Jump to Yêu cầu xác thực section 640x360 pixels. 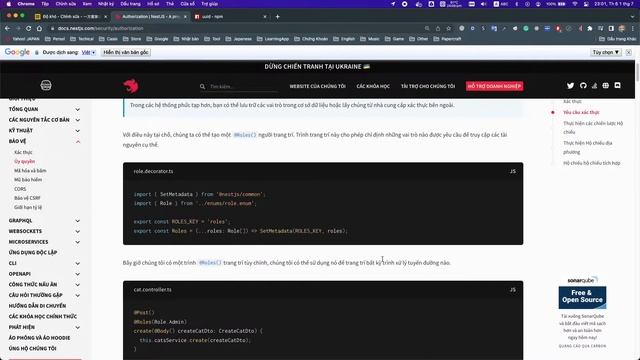pyautogui.click(x=581, y=112)
